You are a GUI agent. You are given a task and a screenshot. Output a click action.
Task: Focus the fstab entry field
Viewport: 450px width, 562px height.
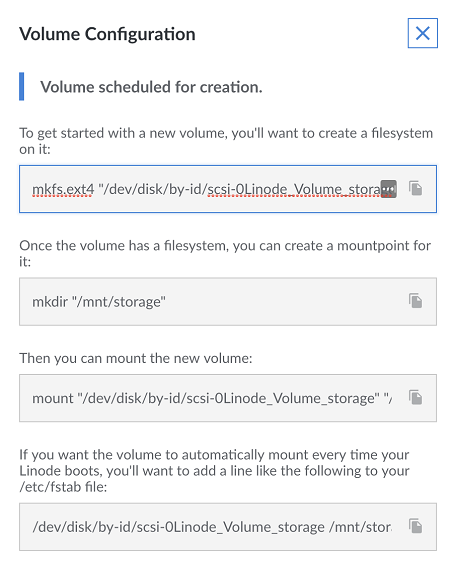[x=228, y=527]
